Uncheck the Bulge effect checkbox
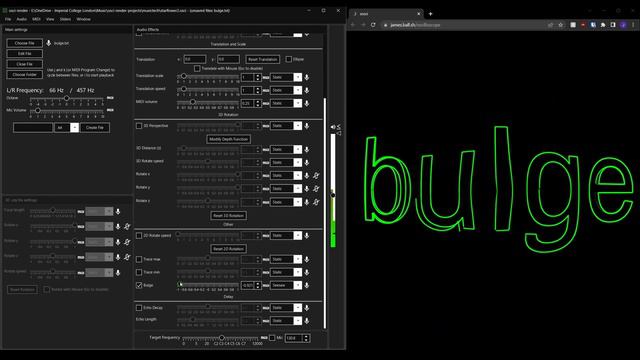Screen dimensions: 640x360 tap(139, 285)
